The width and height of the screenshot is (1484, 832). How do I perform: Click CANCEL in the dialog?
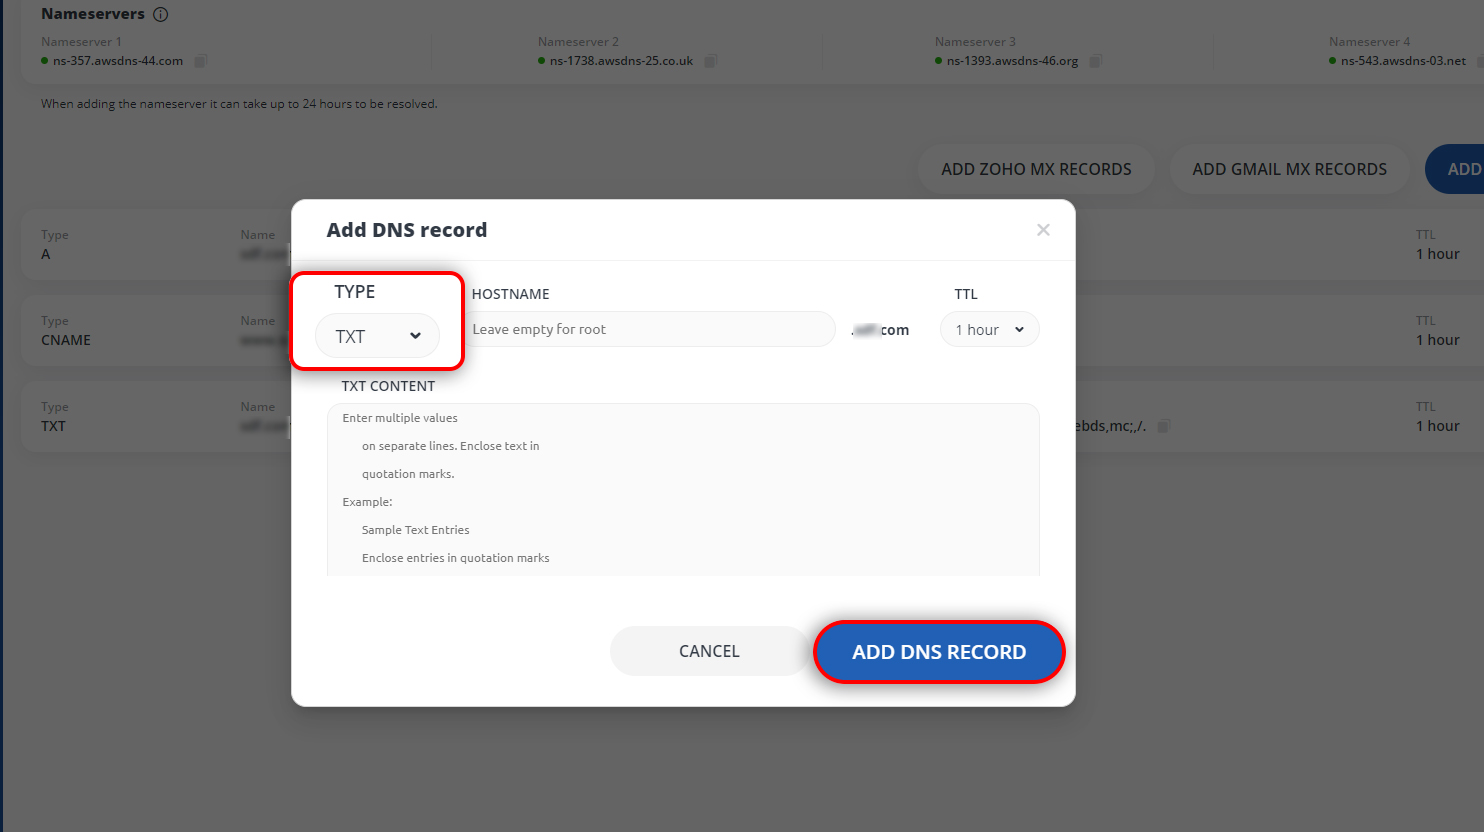(708, 650)
